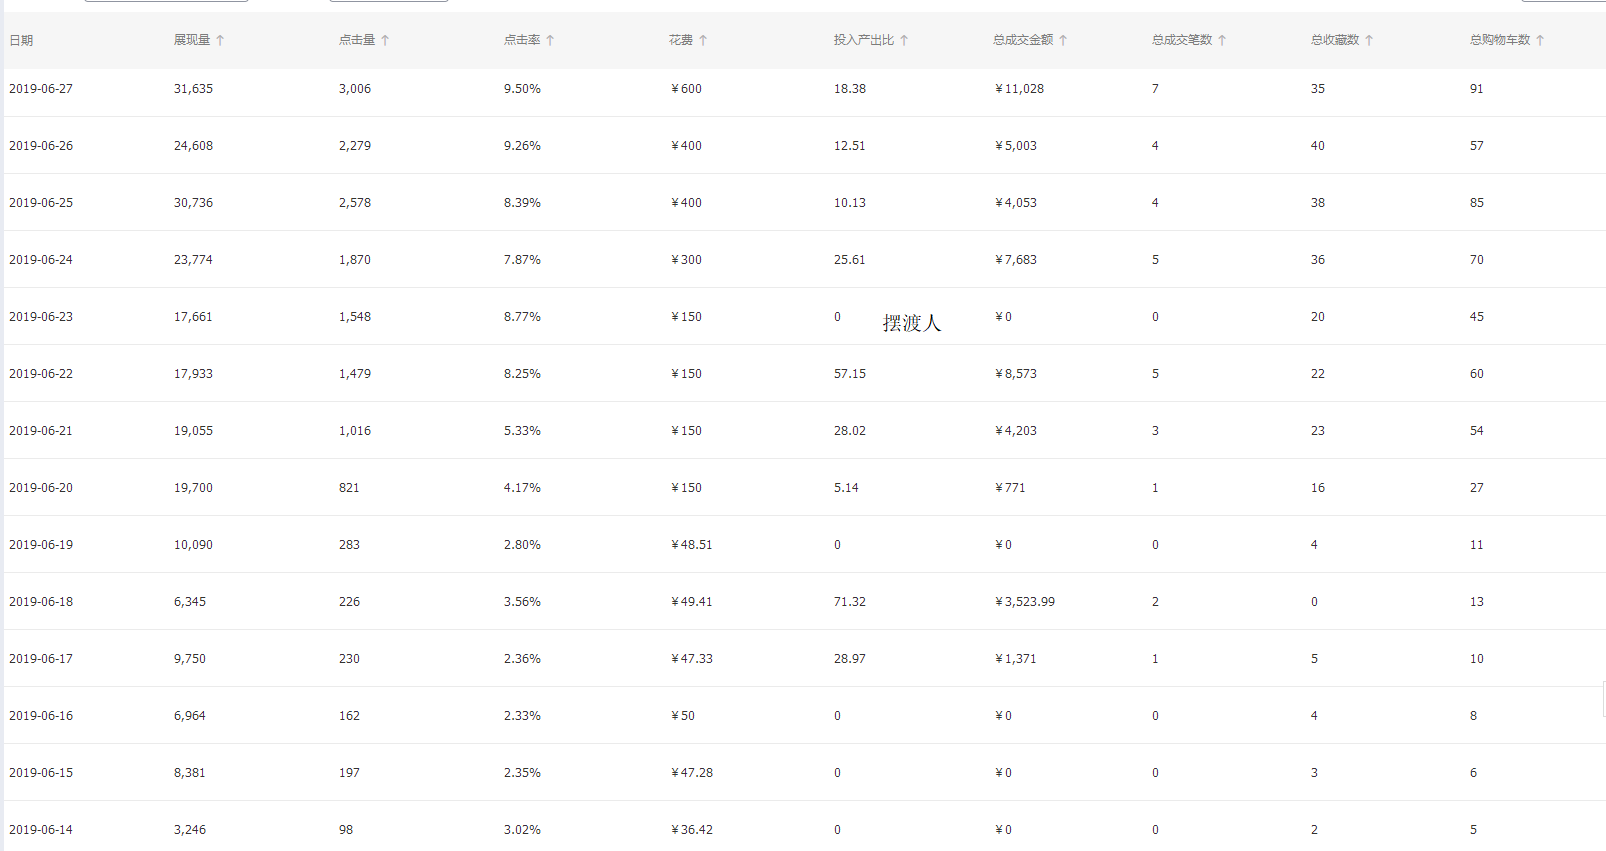Click the 花费 header label
This screenshot has width=1606, height=851.
click(681, 40)
